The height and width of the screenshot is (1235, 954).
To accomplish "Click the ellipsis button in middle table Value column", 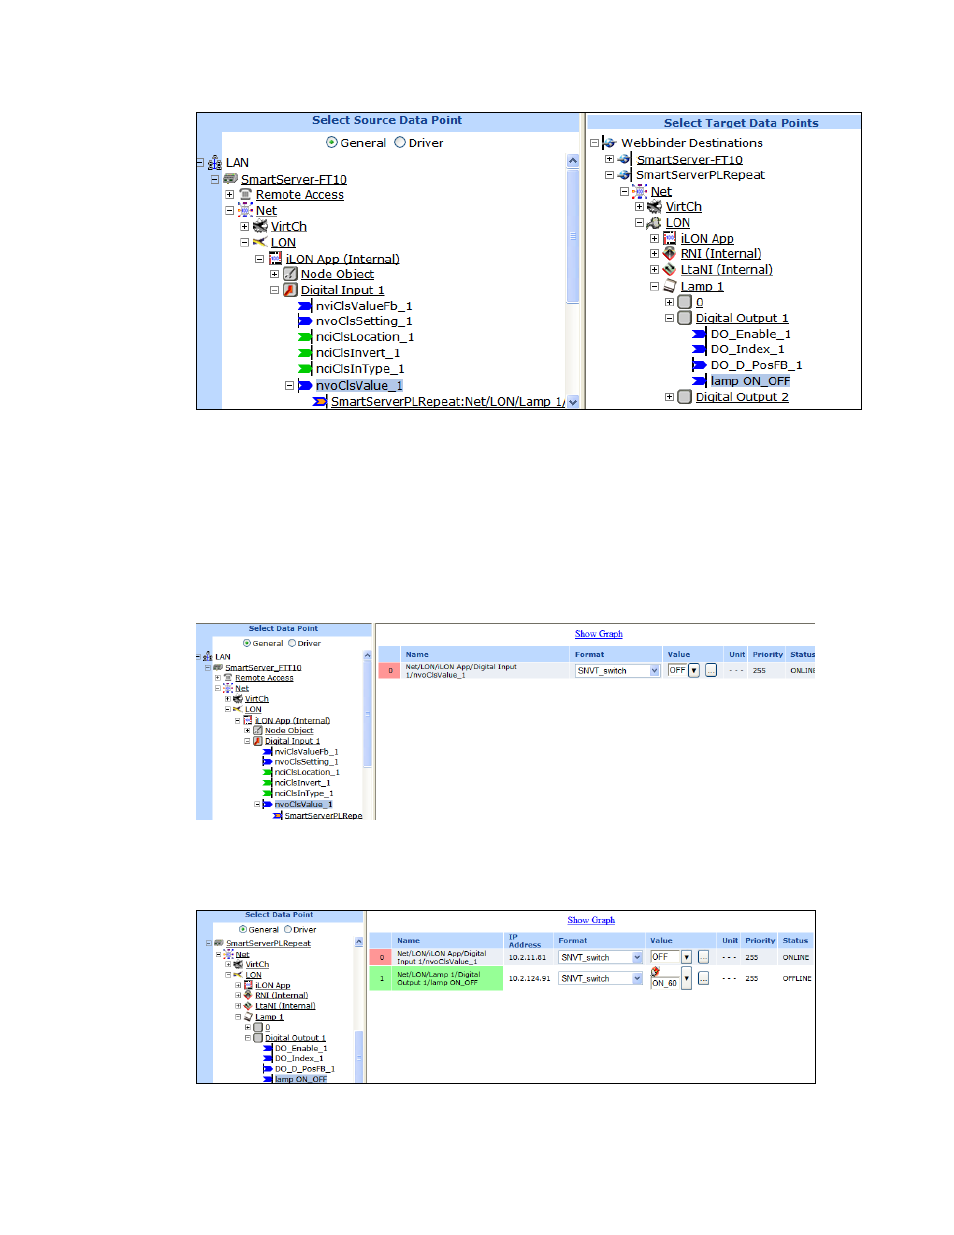I will [711, 670].
